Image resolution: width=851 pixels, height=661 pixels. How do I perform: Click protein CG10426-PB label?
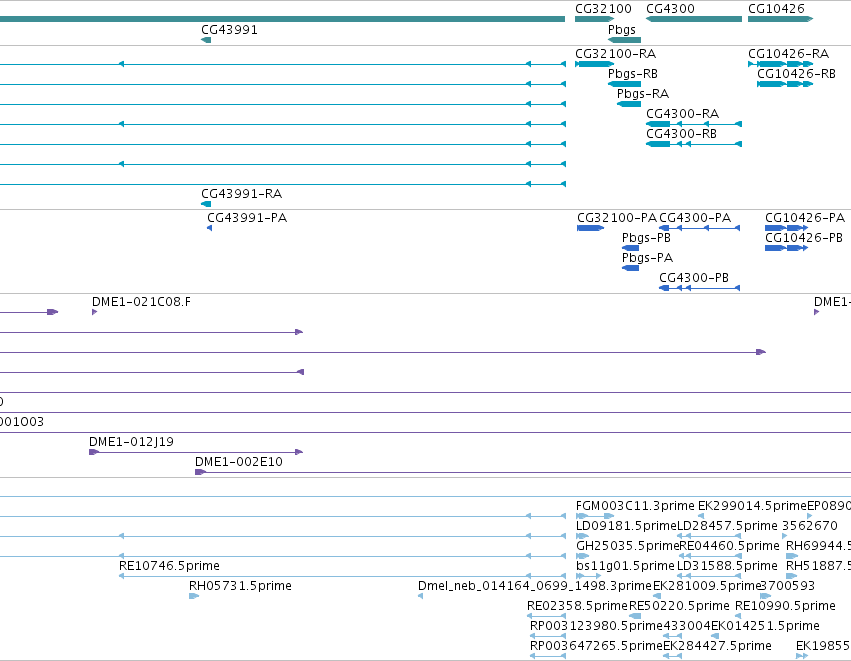804,238
